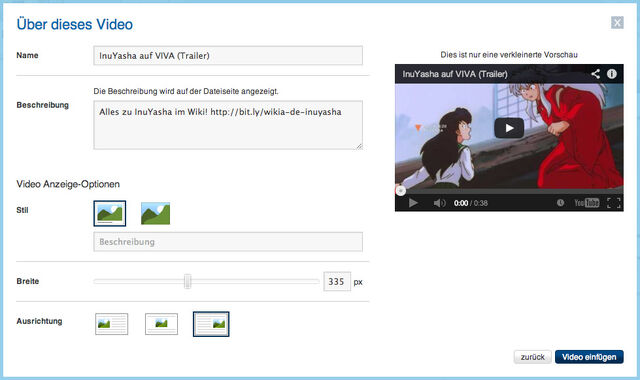The width and height of the screenshot is (640, 380).
Task: Click the zurück button
Action: 533,357
